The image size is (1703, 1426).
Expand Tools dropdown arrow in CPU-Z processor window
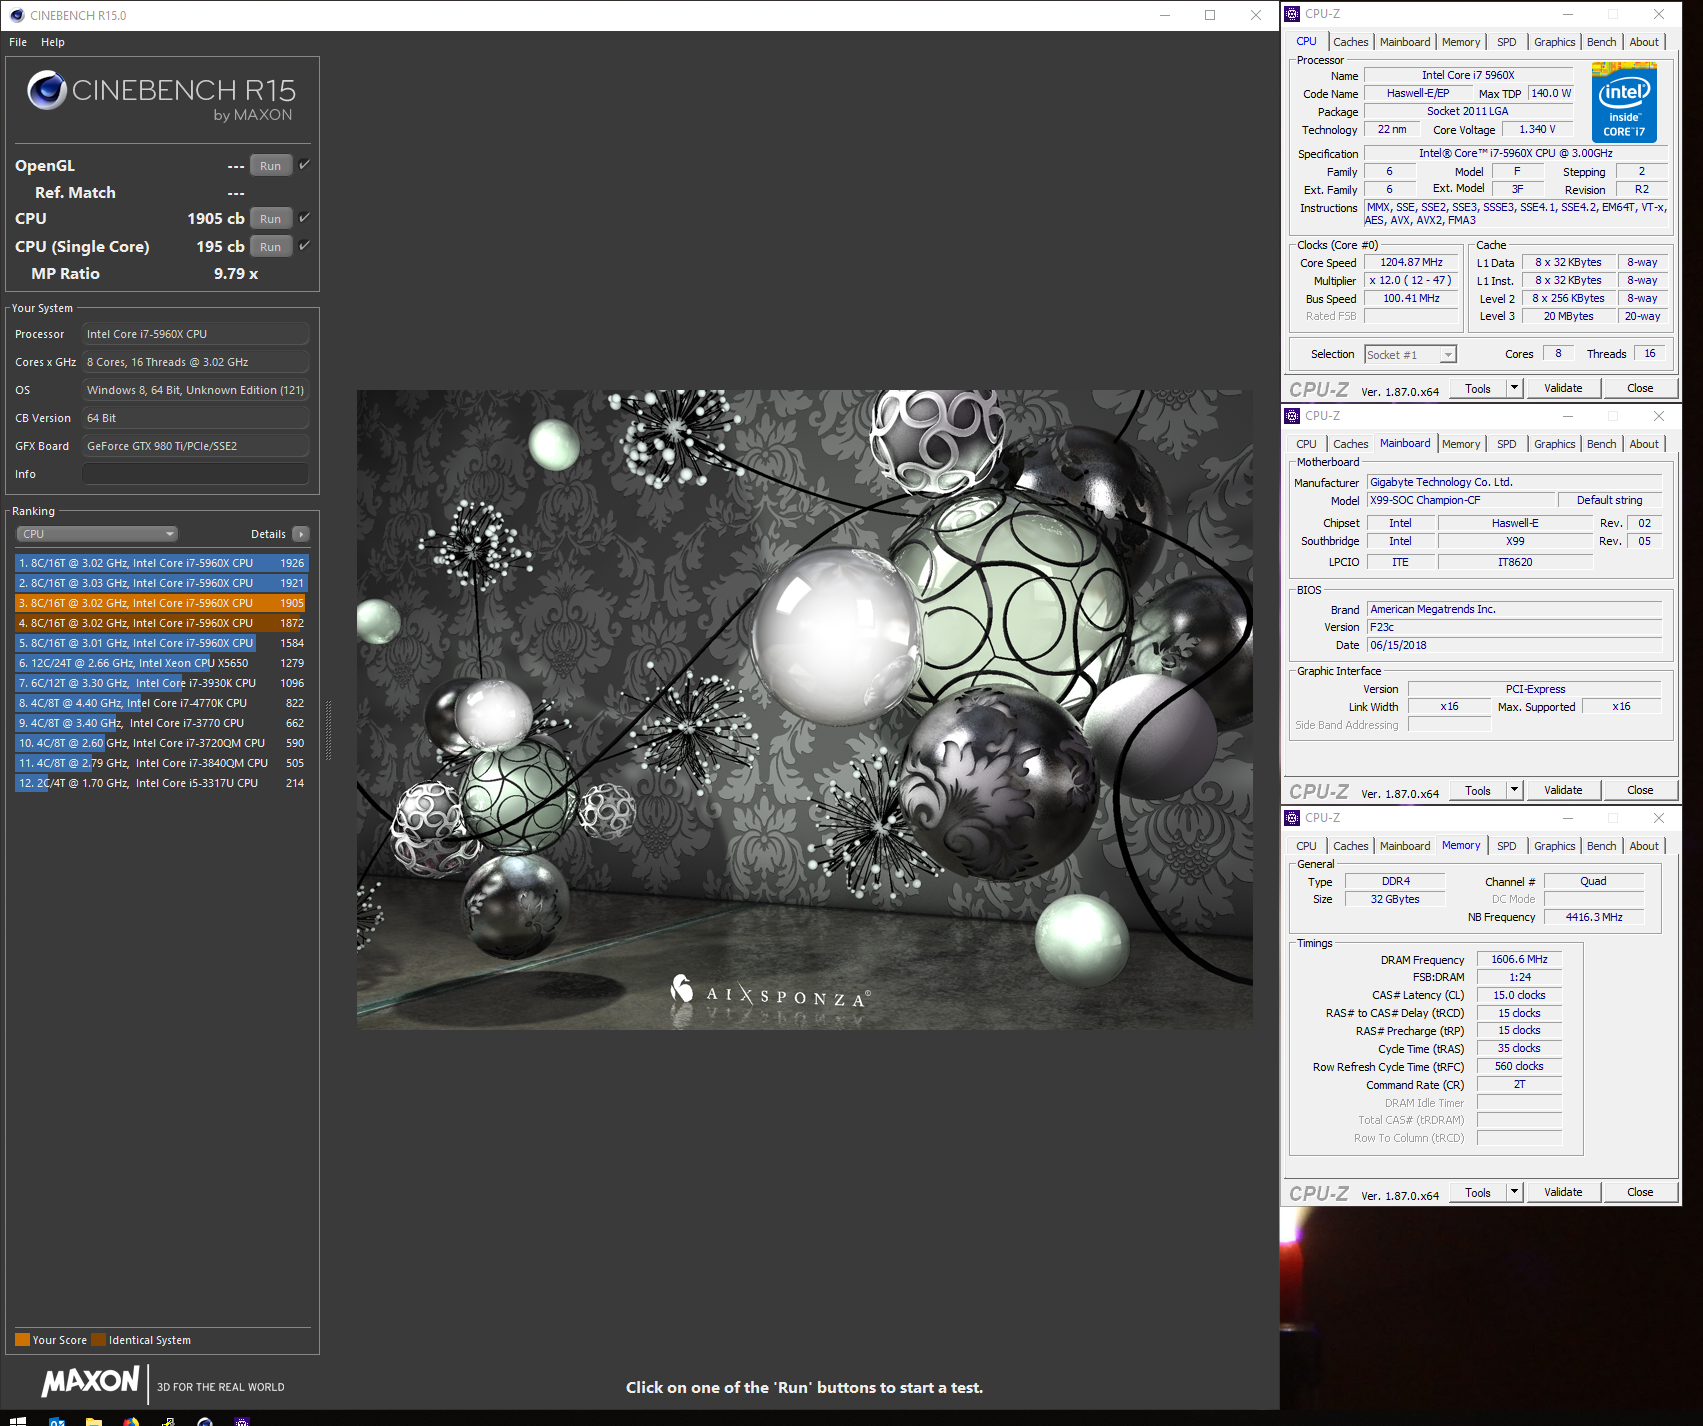point(1514,388)
